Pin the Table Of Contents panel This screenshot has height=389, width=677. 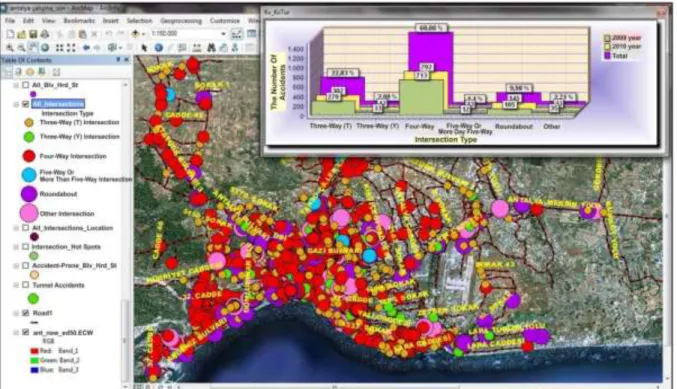(x=118, y=60)
